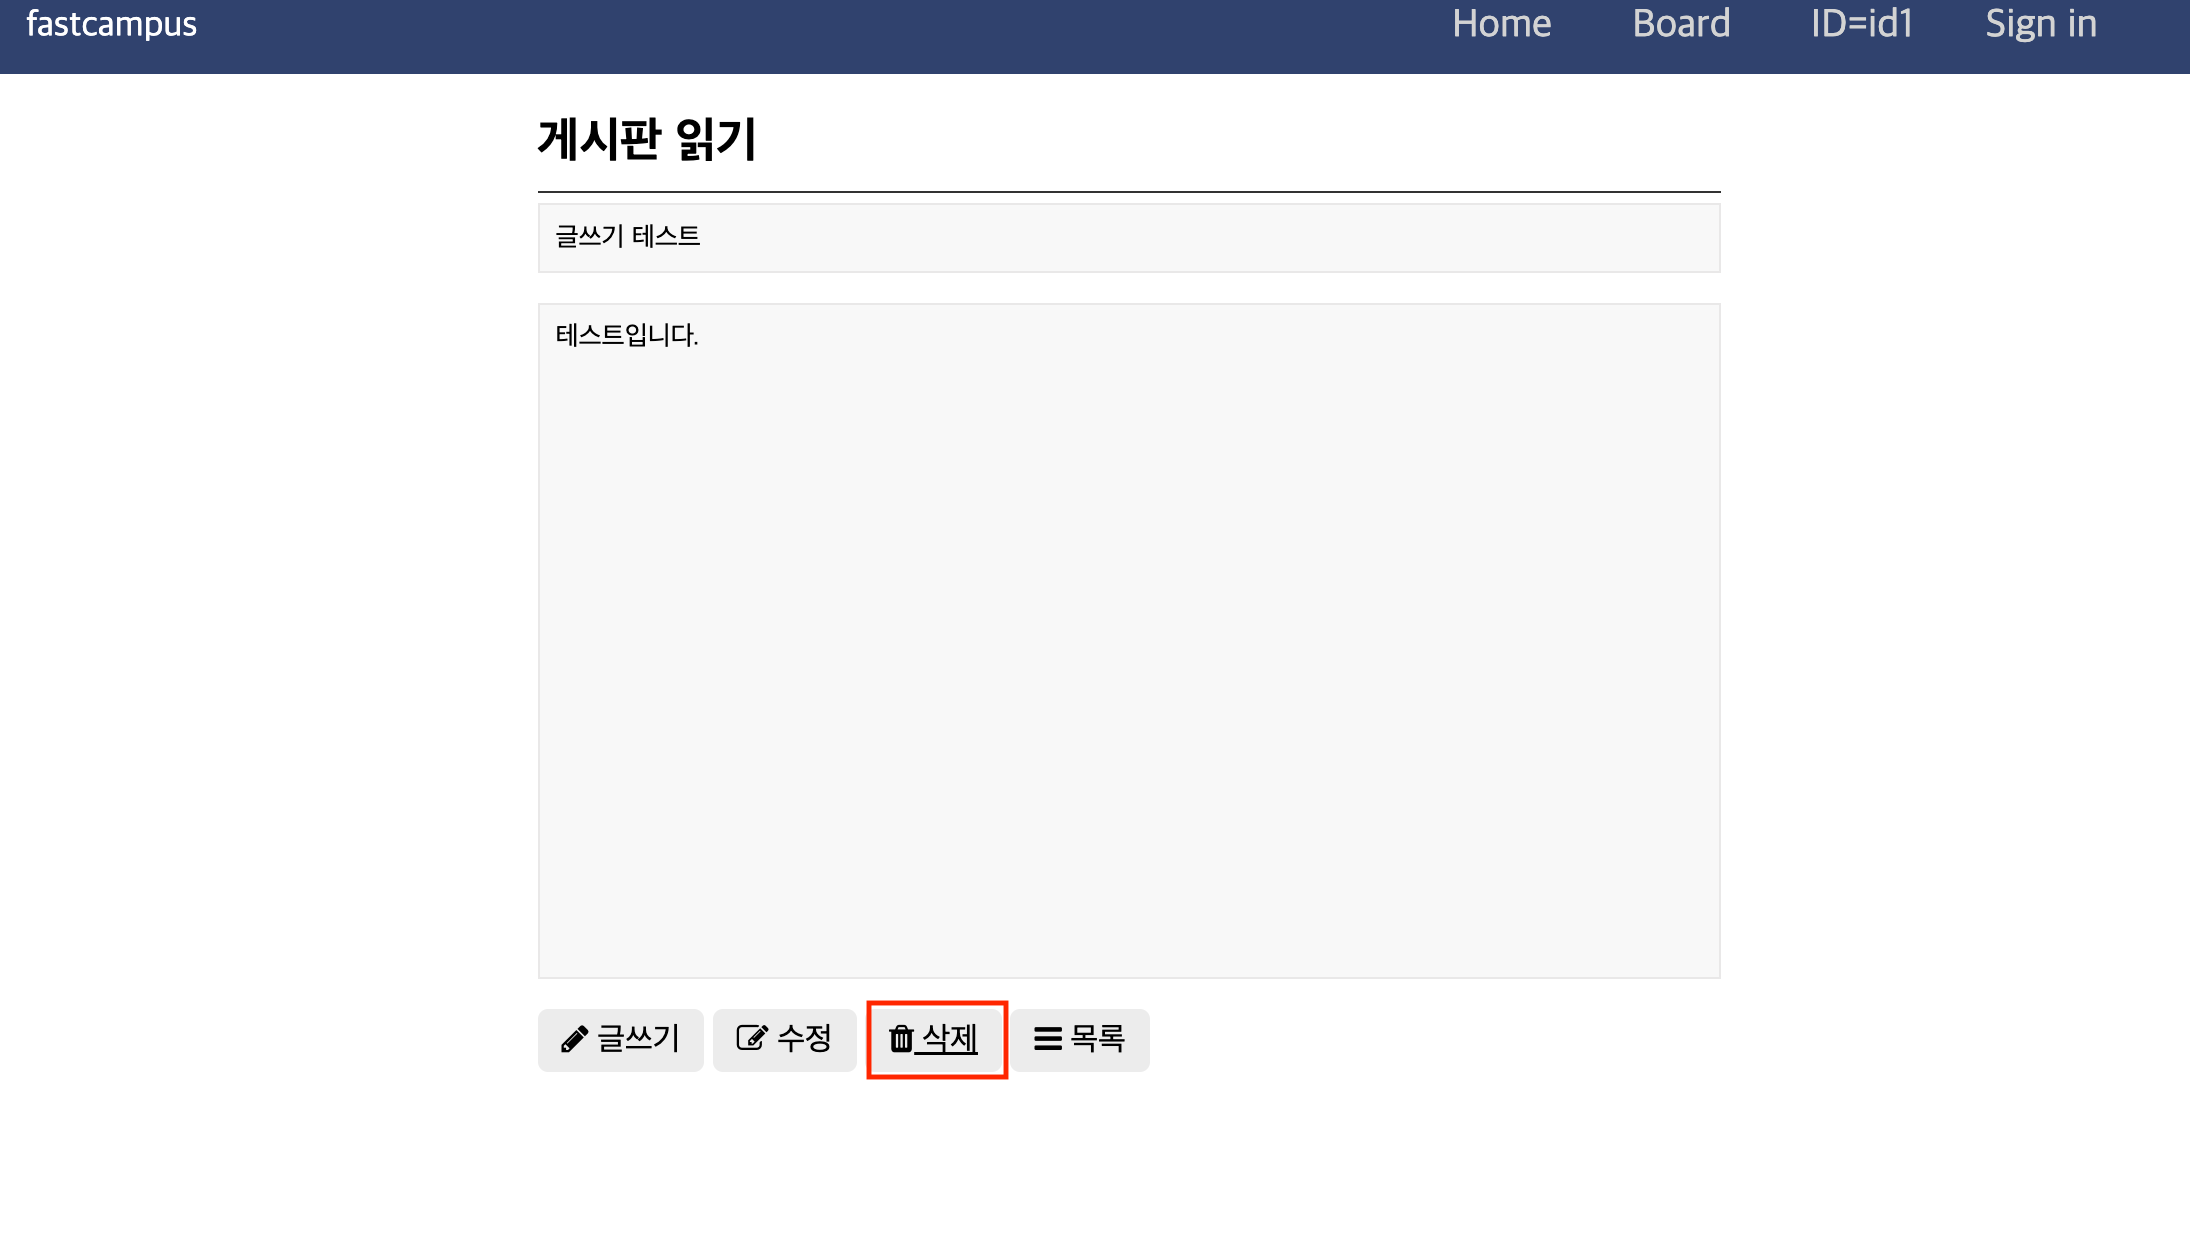This screenshot has height=1242, width=2190.
Task: Click the trash can icon for 삭제
Action: coord(901,1039)
